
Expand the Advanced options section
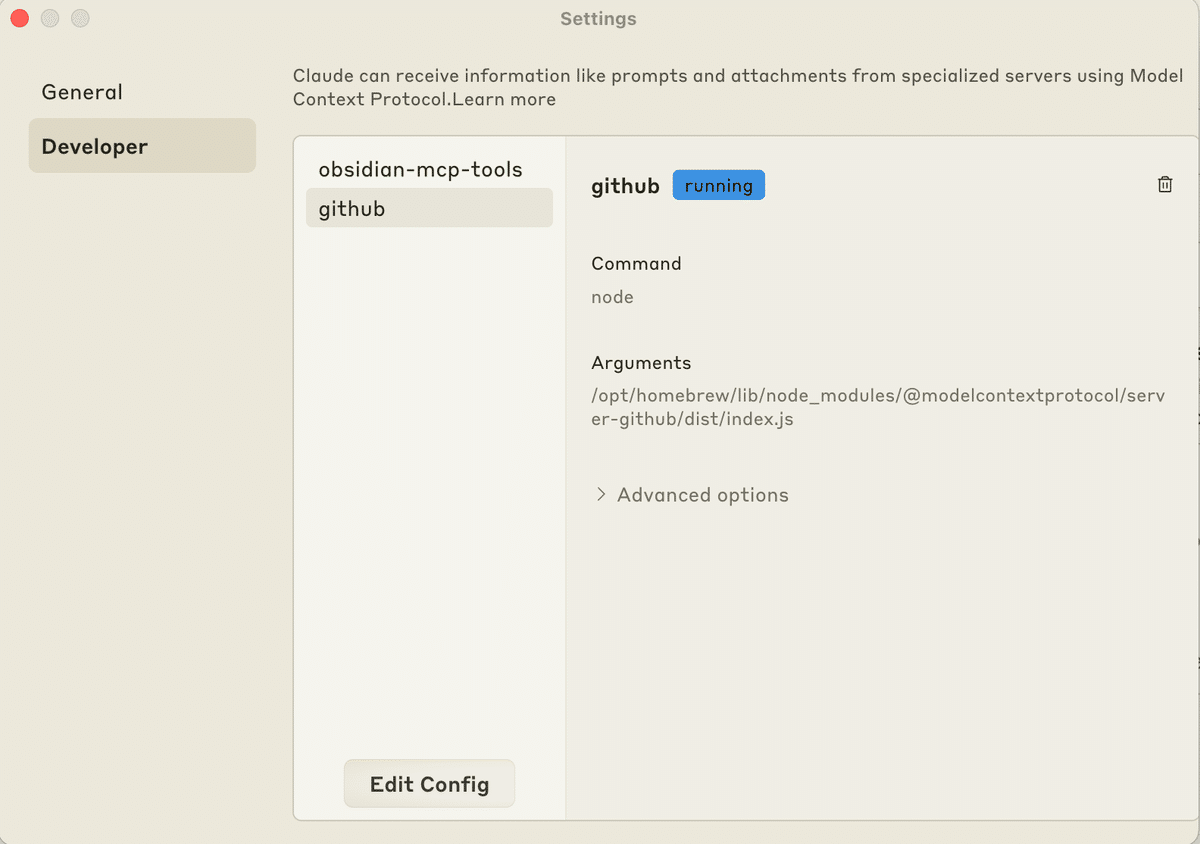pos(701,494)
